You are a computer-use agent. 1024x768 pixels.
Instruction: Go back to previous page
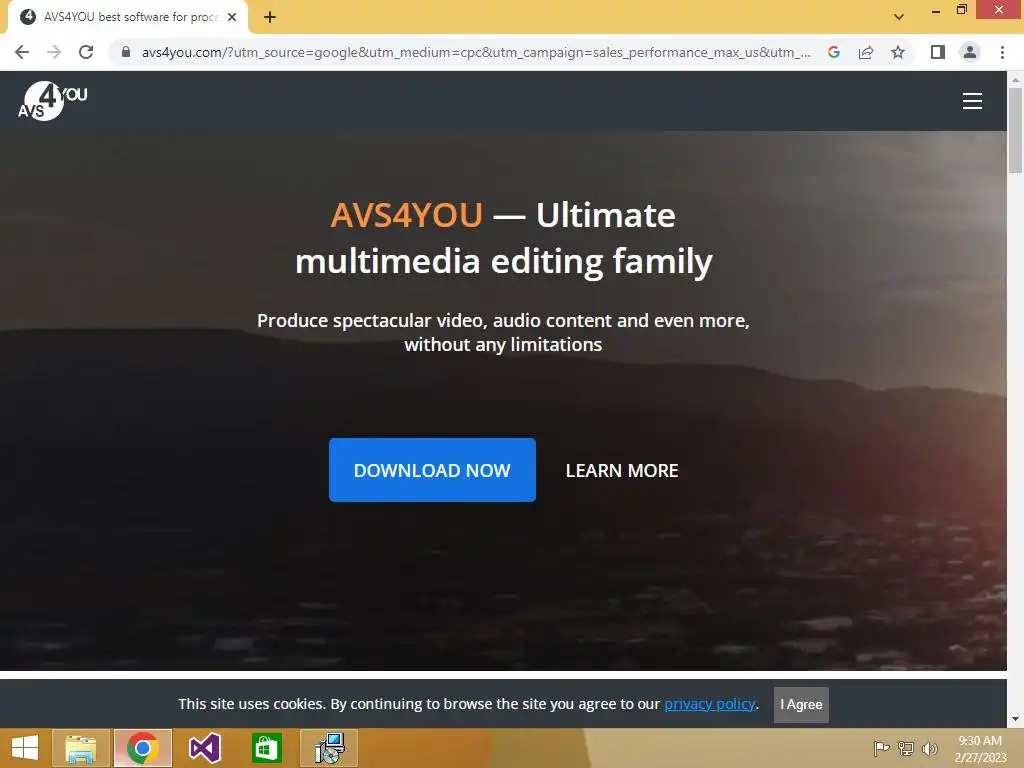tap(22, 52)
